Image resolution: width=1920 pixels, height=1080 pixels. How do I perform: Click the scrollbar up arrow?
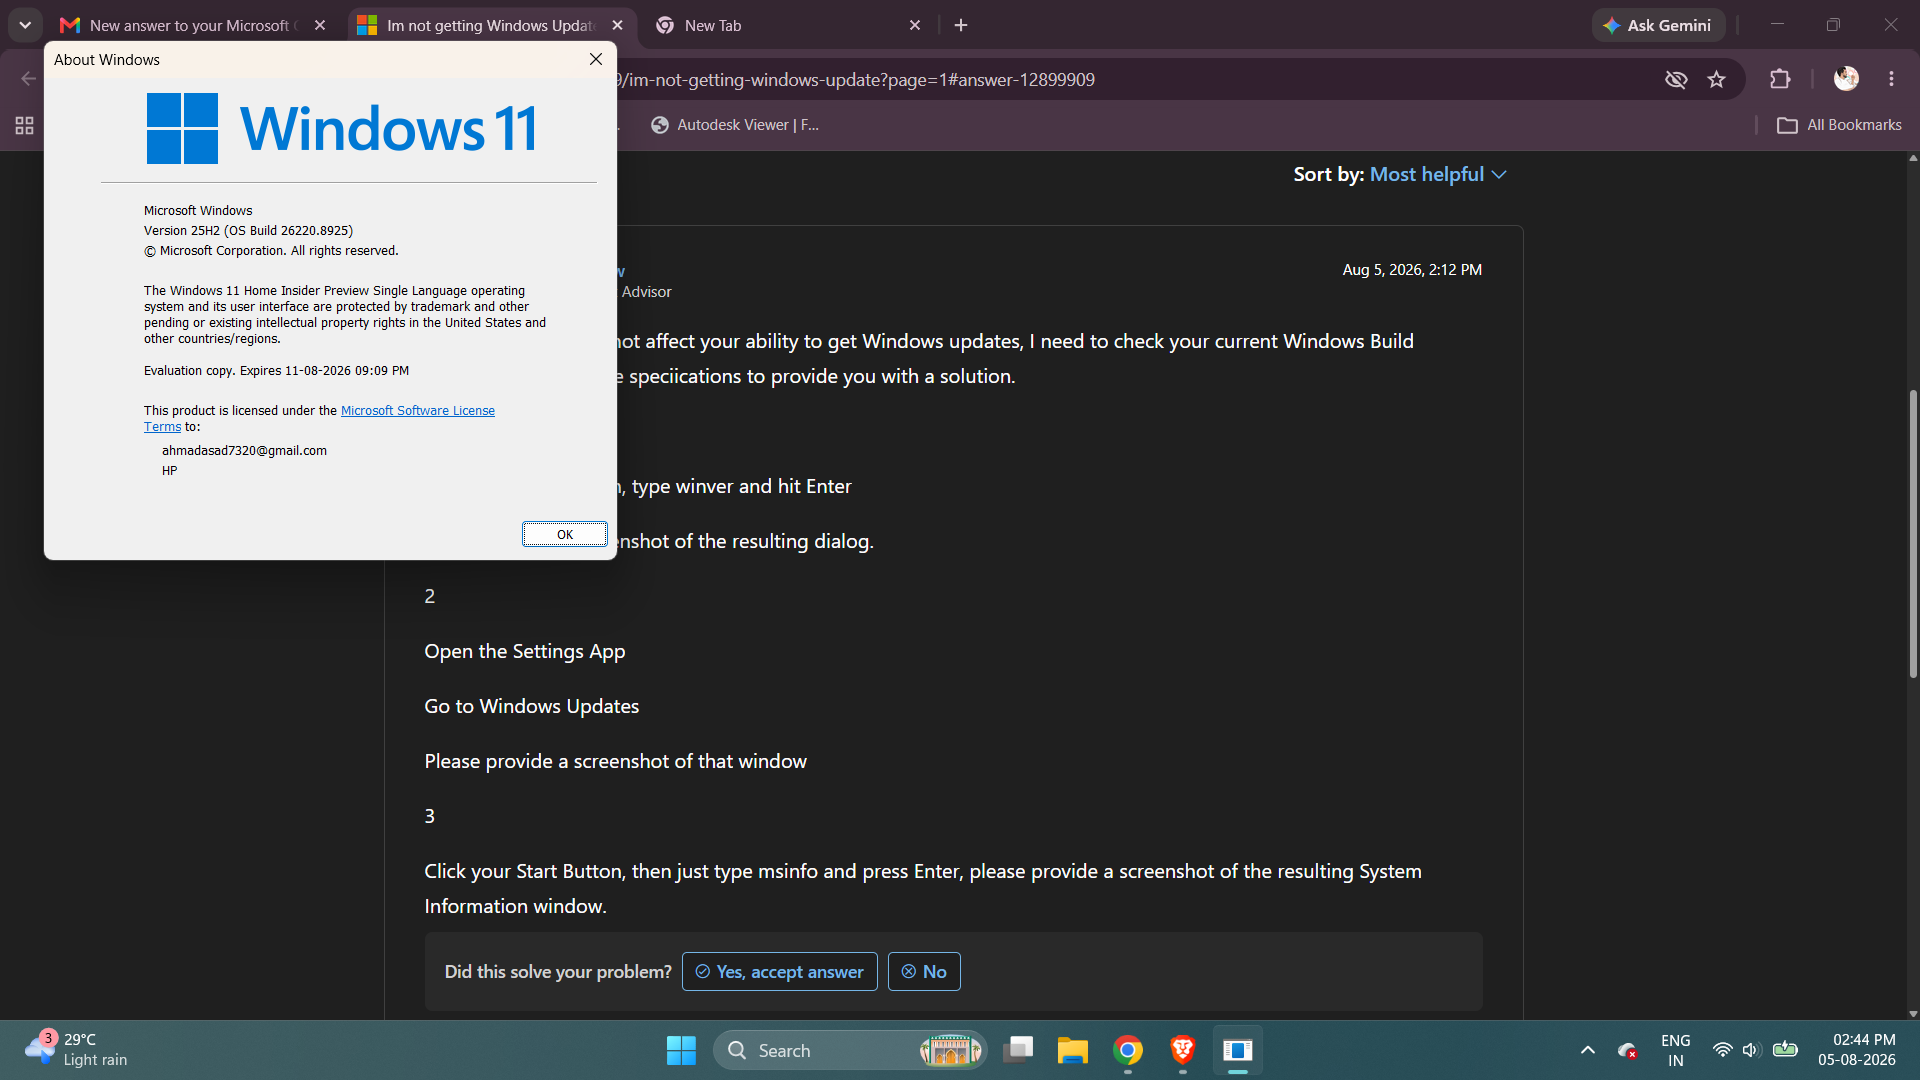[1913, 158]
